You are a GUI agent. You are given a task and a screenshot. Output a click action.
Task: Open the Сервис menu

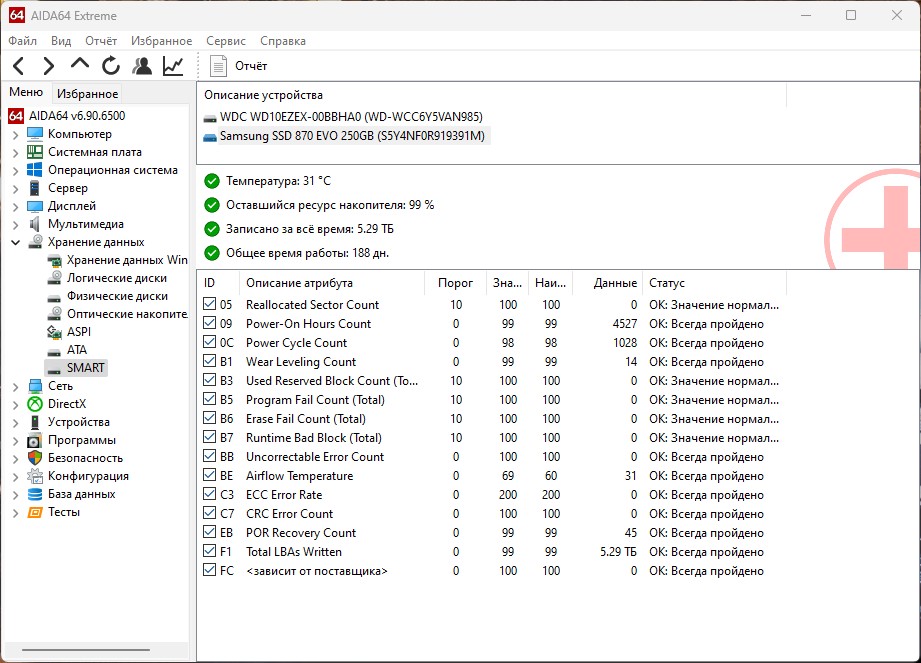(226, 41)
